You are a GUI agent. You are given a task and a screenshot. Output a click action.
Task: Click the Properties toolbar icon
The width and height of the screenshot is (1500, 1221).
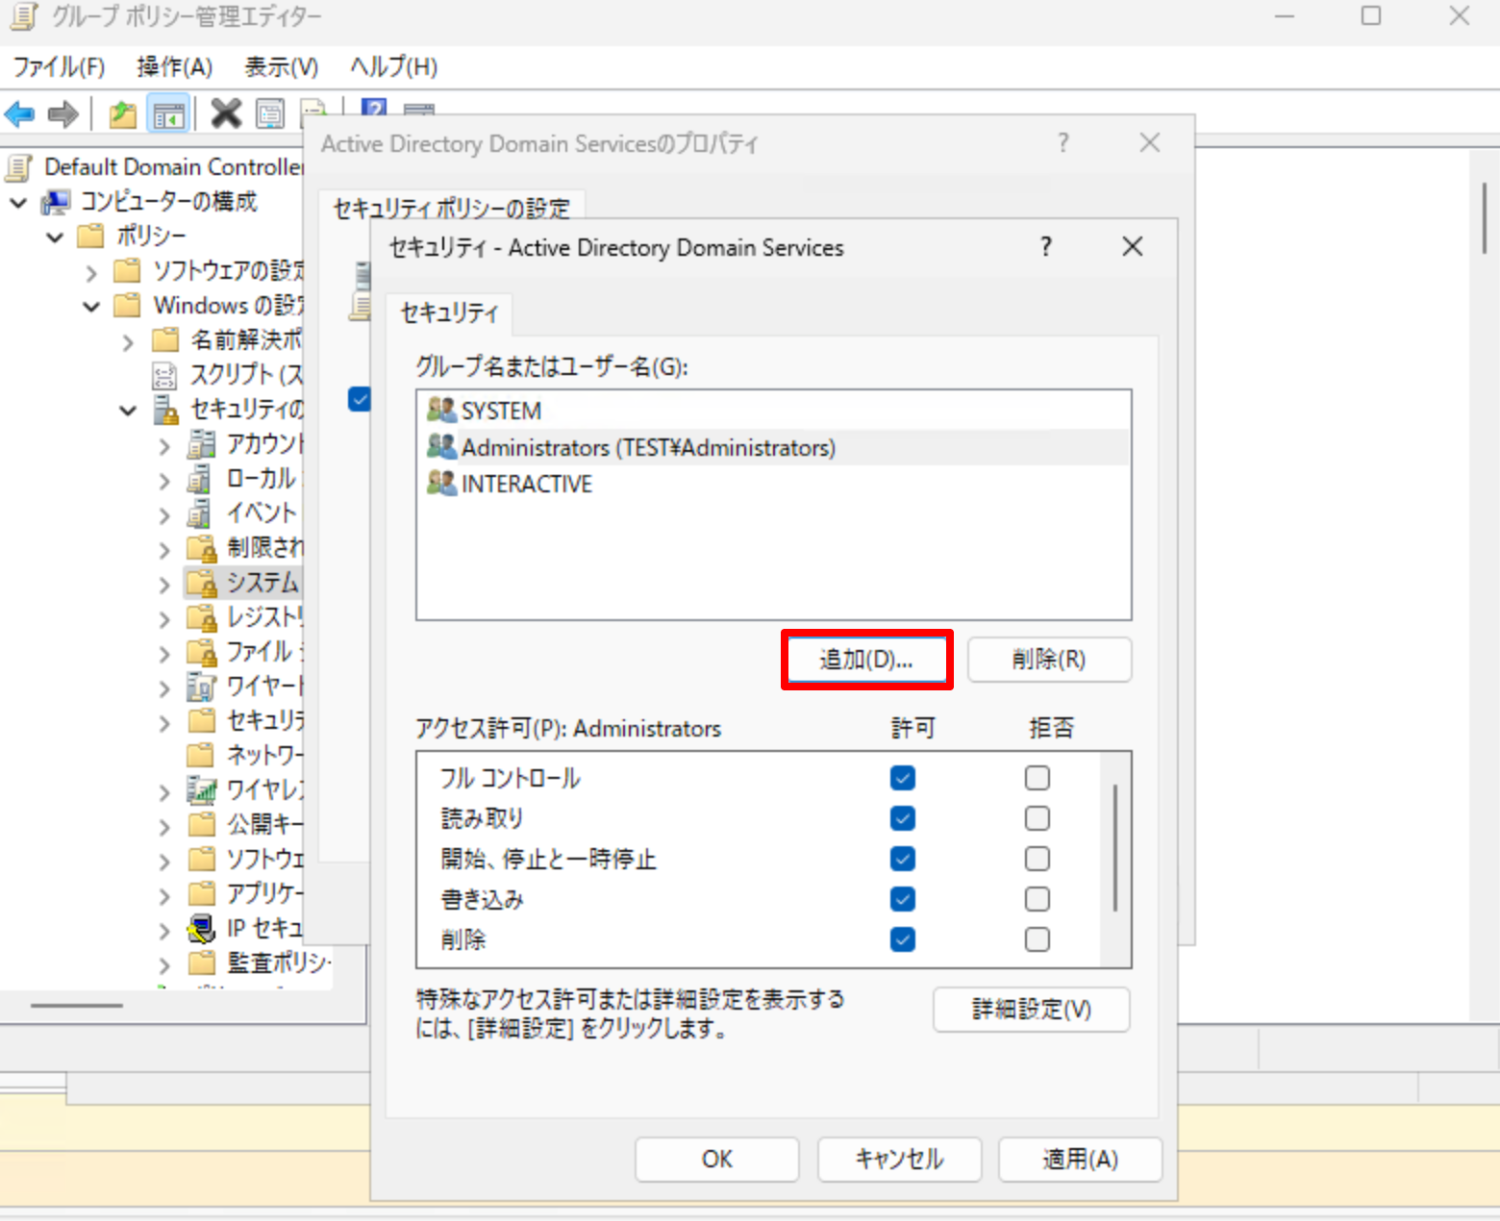coord(270,114)
